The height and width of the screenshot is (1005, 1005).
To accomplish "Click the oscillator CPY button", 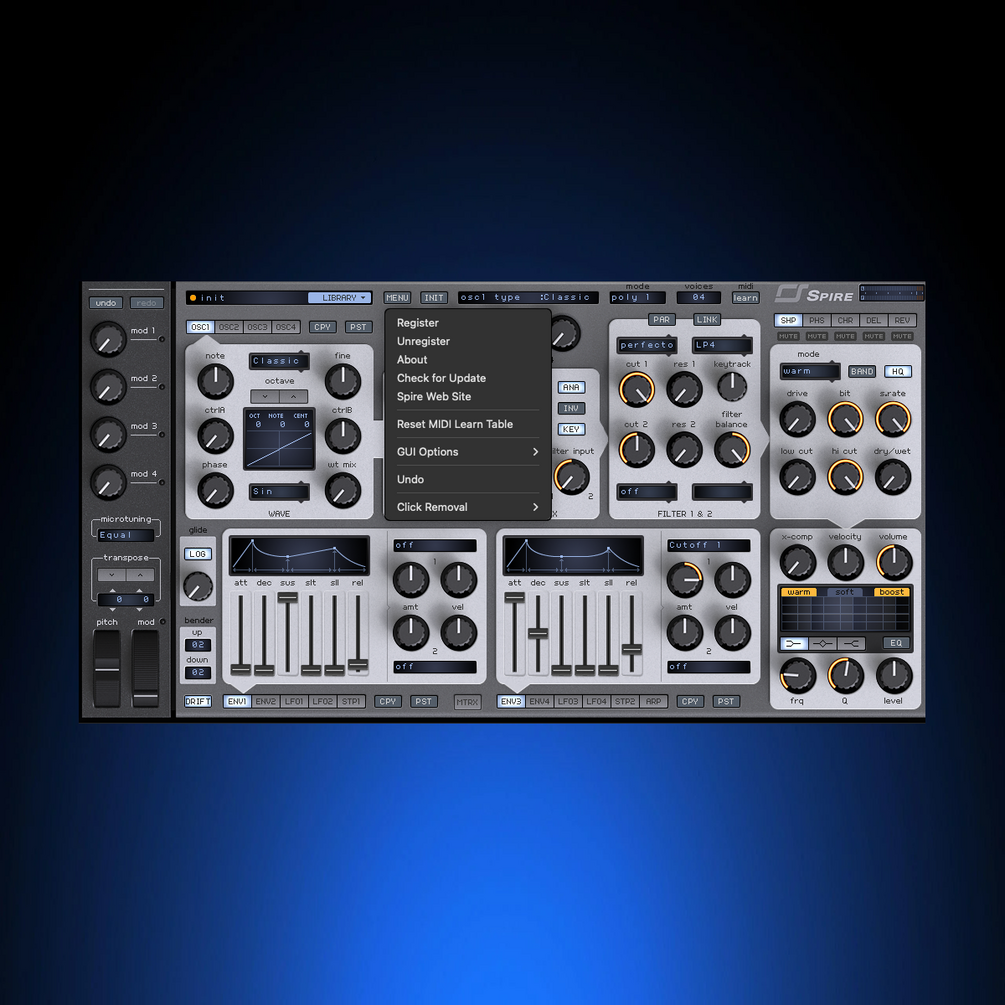I will coord(322,327).
